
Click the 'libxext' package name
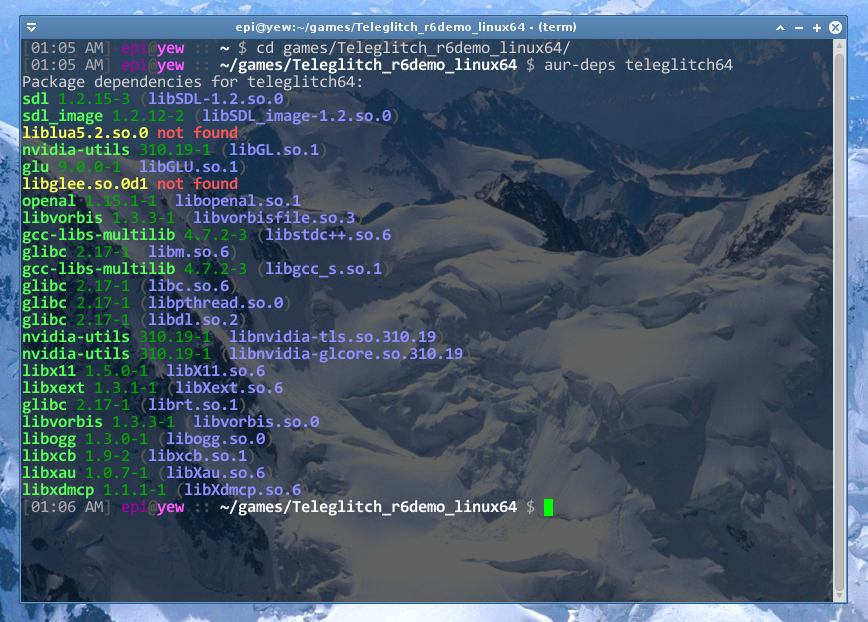[x=54, y=388]
